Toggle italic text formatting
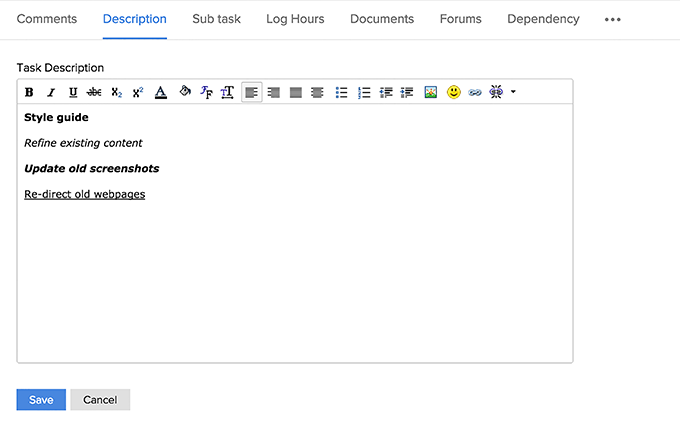This screenshot has height=424, width=680. [51, 92]
